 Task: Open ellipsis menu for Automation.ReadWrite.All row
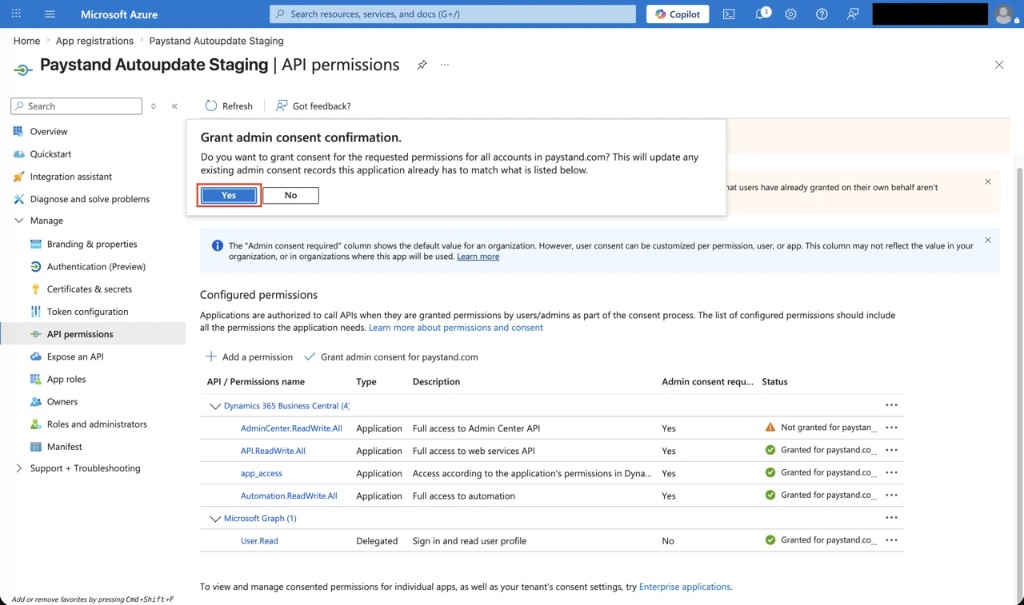[x=891, y=495]
